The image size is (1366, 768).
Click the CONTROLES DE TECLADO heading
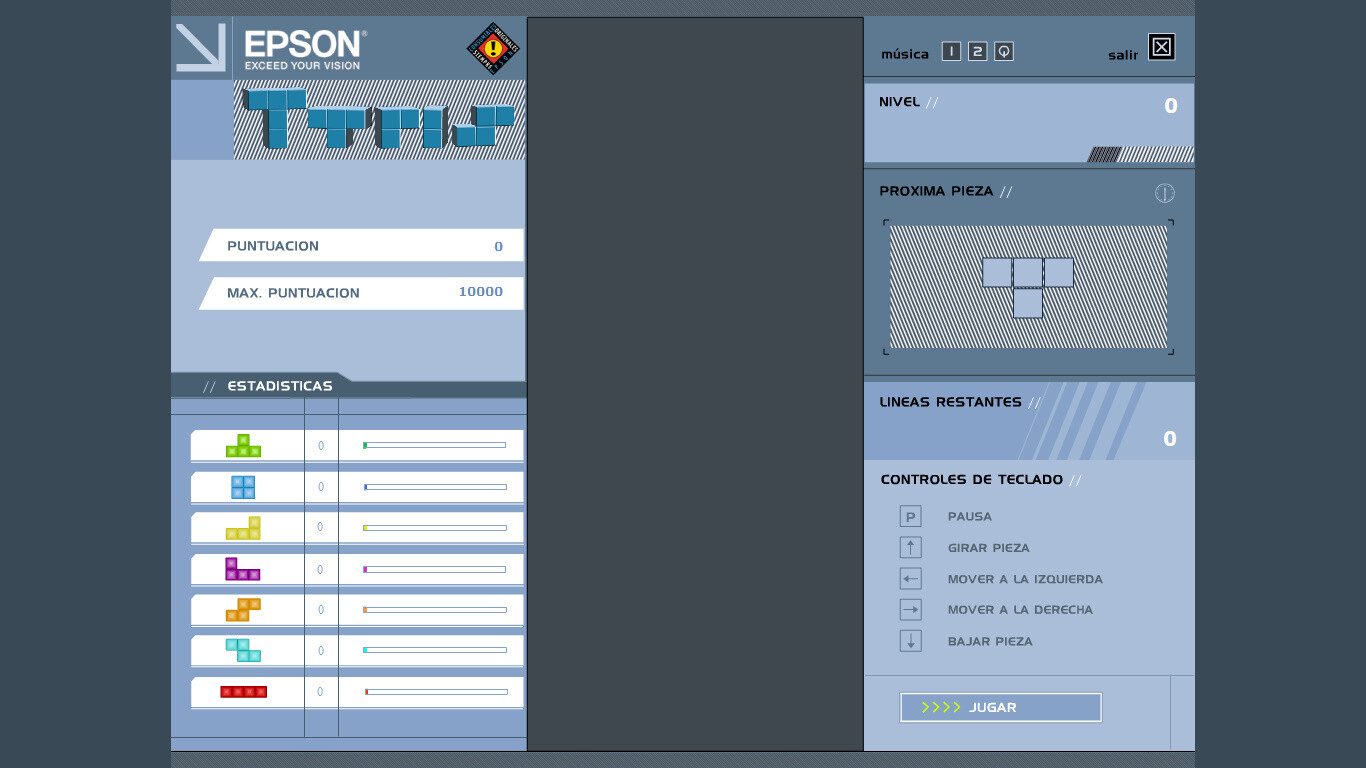(972, 480)
